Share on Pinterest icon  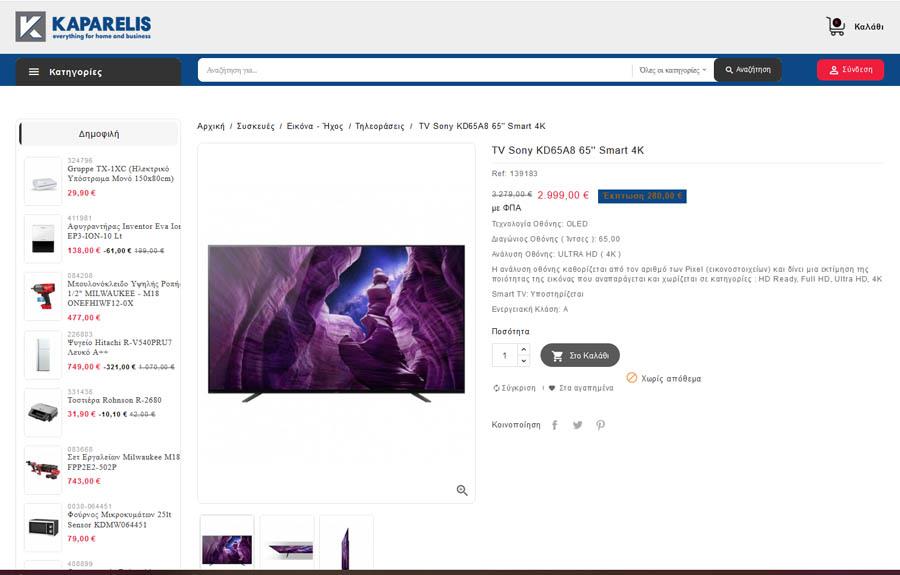600,425
